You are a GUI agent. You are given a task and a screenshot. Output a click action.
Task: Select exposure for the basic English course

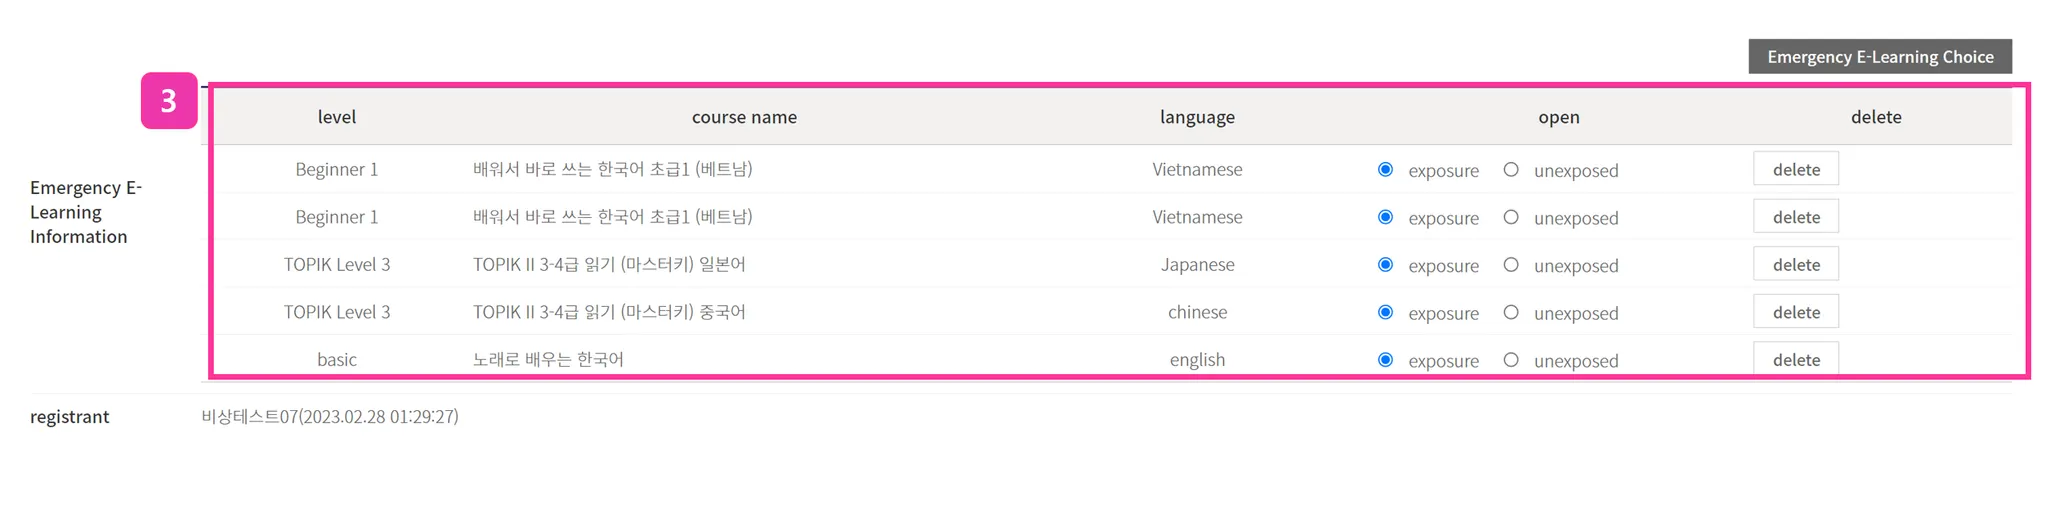click(1385, 360)
